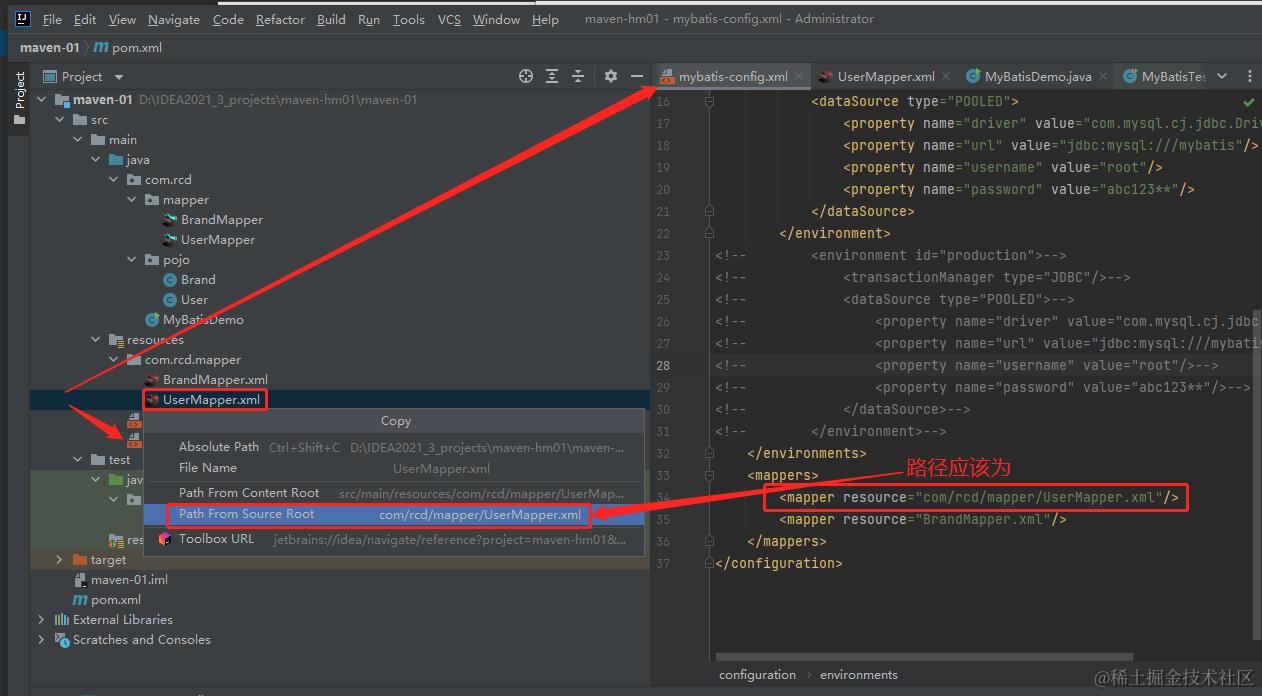Select the mybatis-config.xml tab
The height and width of the screenshot is (696, 1262).
point(733,76)
